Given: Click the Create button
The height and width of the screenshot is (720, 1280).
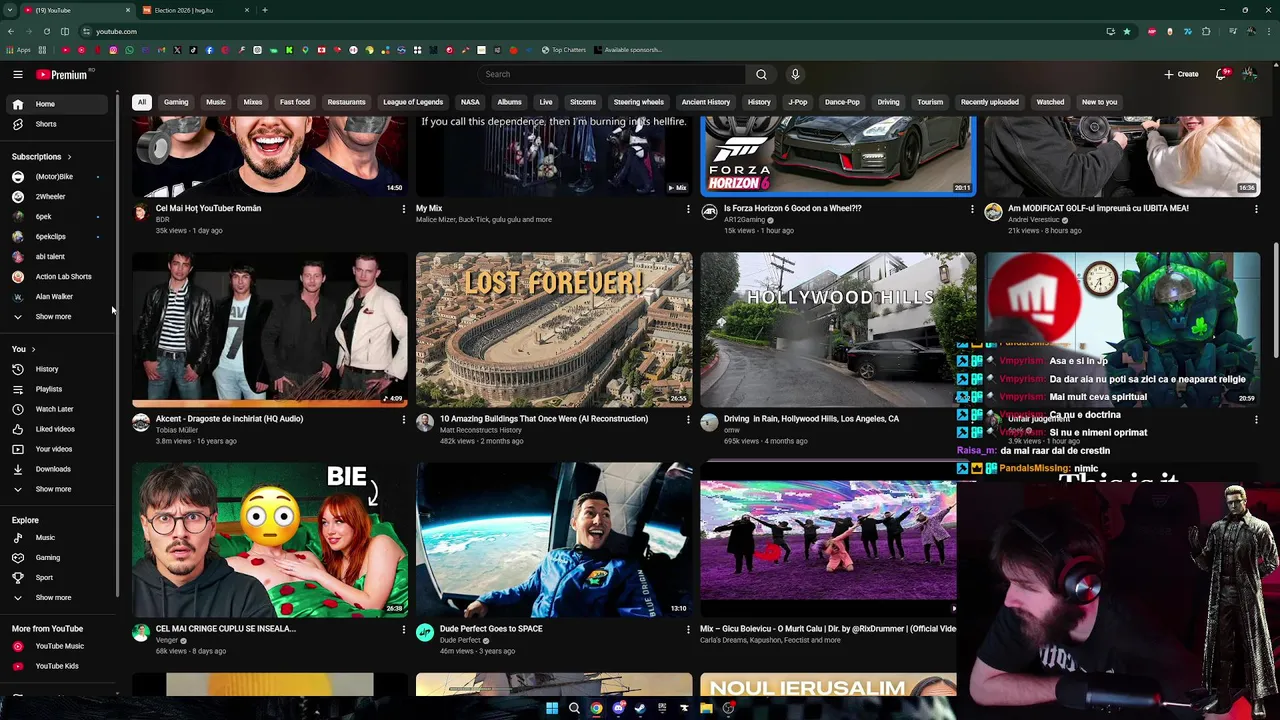Looking at the screenshot, I should pos(1181,74).
